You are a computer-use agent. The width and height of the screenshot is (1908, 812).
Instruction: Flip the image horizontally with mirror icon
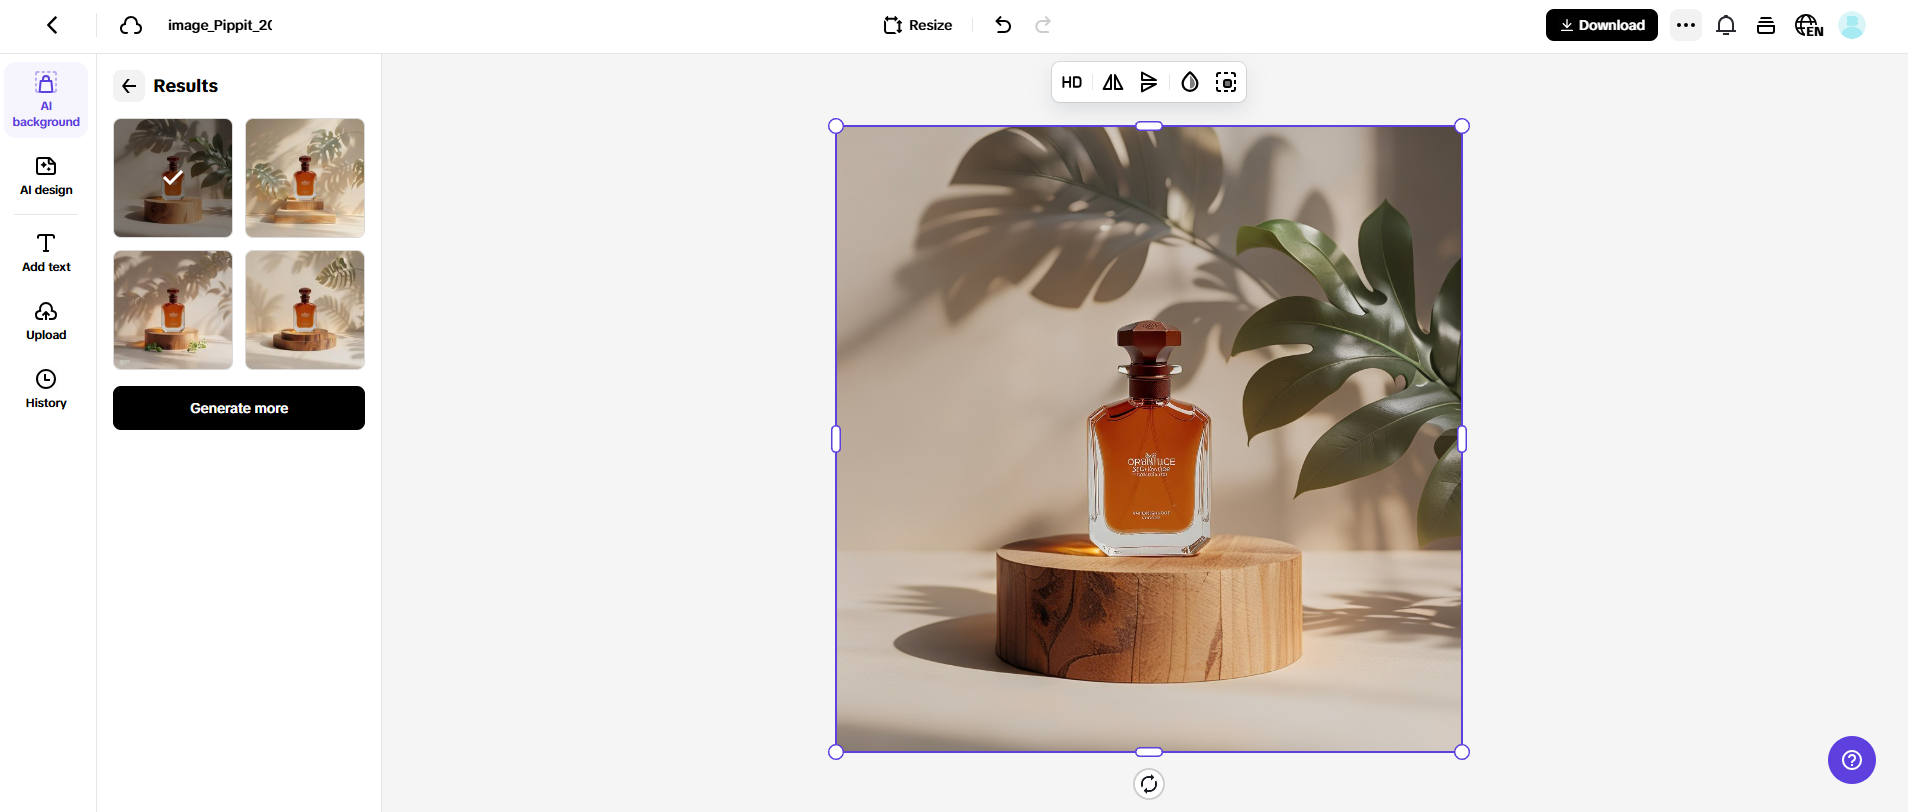click(x=1112, y=82)
